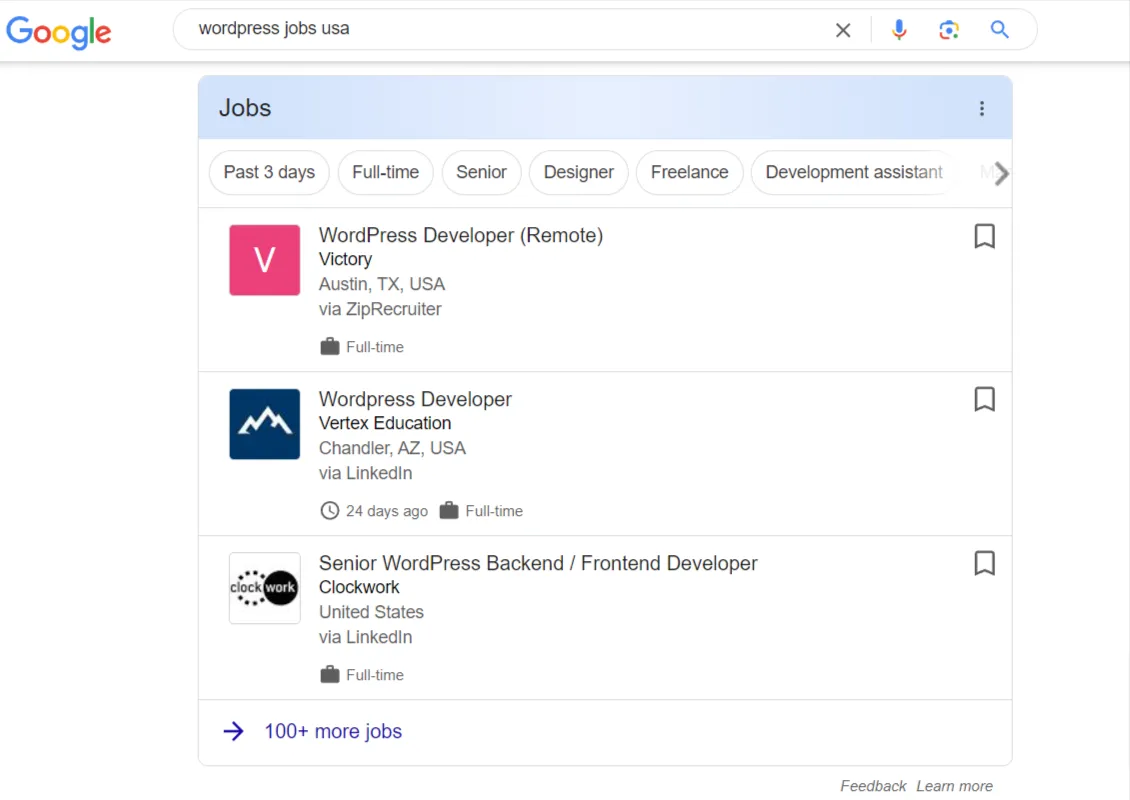Open WordPress Developer (Remote) job title

[x=461, y=235]
